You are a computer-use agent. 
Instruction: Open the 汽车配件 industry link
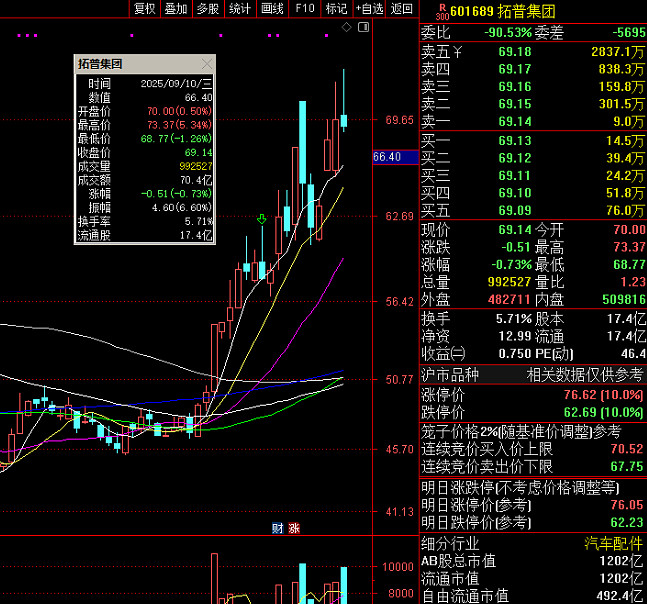614,543
